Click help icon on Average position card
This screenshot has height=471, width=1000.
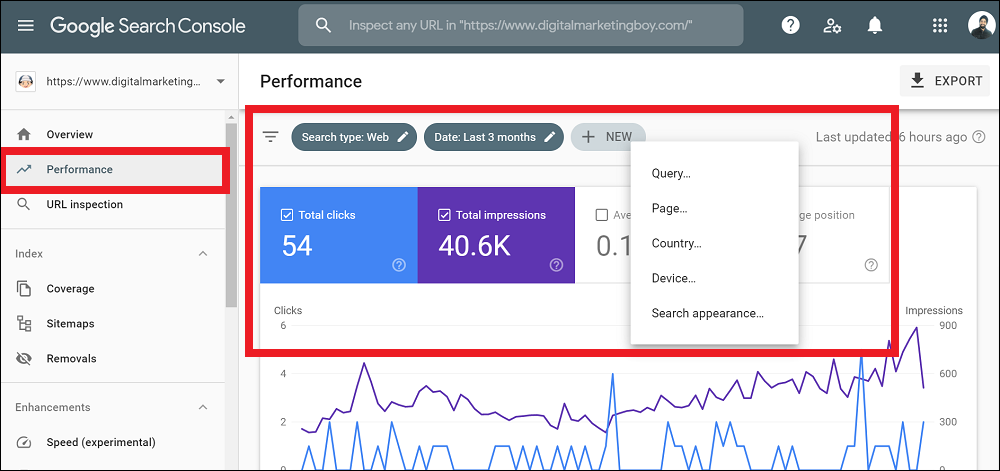(871, 265)
